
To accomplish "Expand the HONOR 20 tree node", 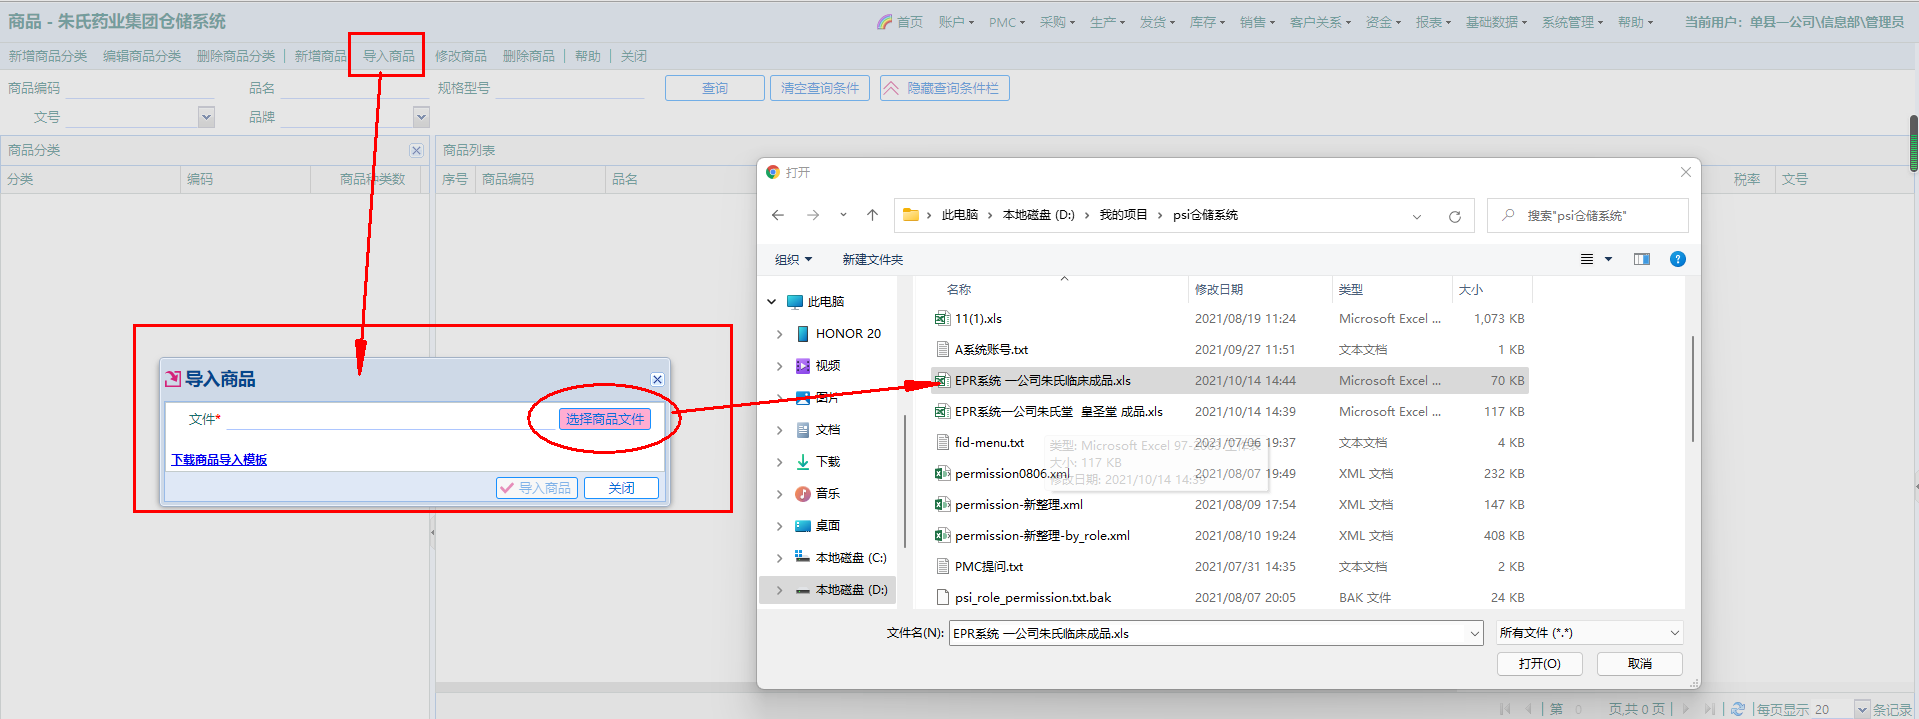I will pyautogui.click(x=780, y=334).
